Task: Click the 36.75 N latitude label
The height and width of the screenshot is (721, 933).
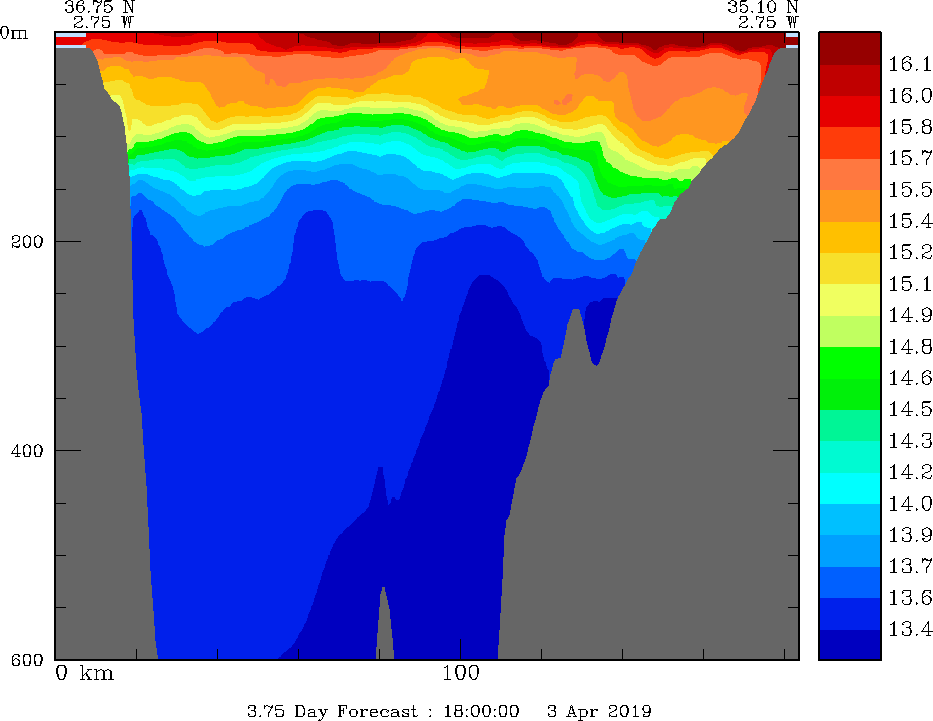Action: tap(99, 7)
